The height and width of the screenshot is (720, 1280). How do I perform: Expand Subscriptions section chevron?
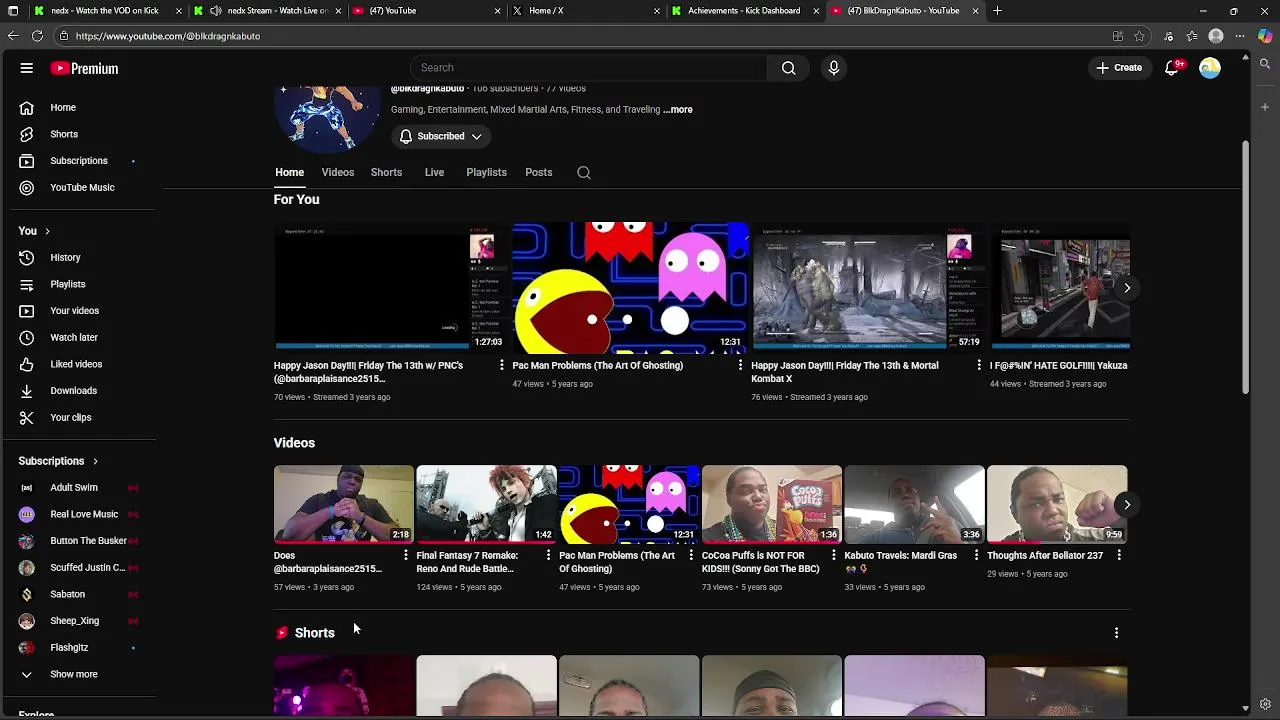tap(95, 461)
